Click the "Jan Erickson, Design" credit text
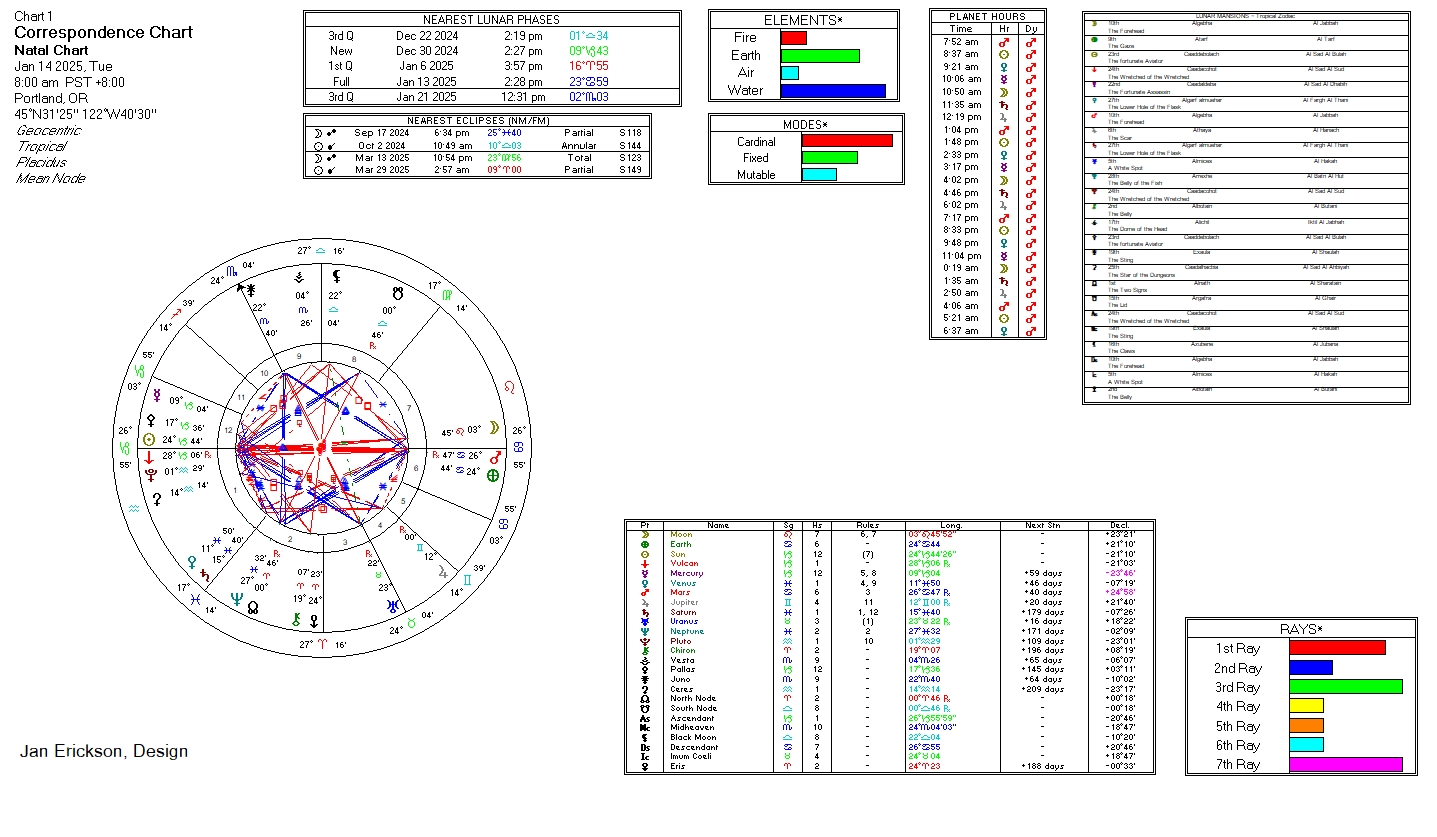The image size is (1437, 837). click(104, 751)
